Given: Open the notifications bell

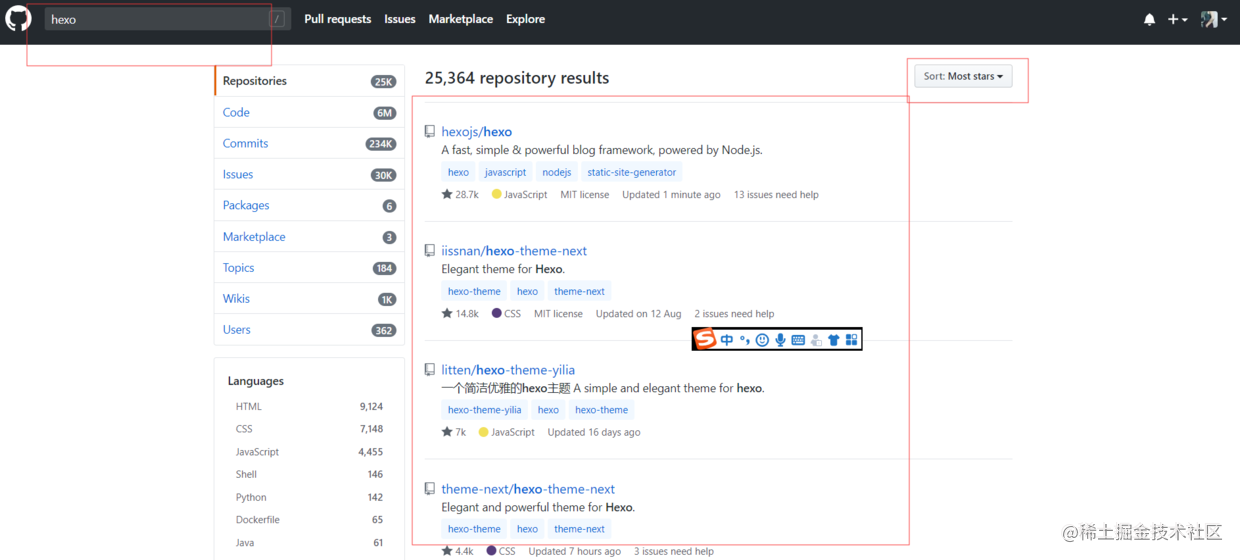Looking at the screenshot, I should tap(1149, 19).
